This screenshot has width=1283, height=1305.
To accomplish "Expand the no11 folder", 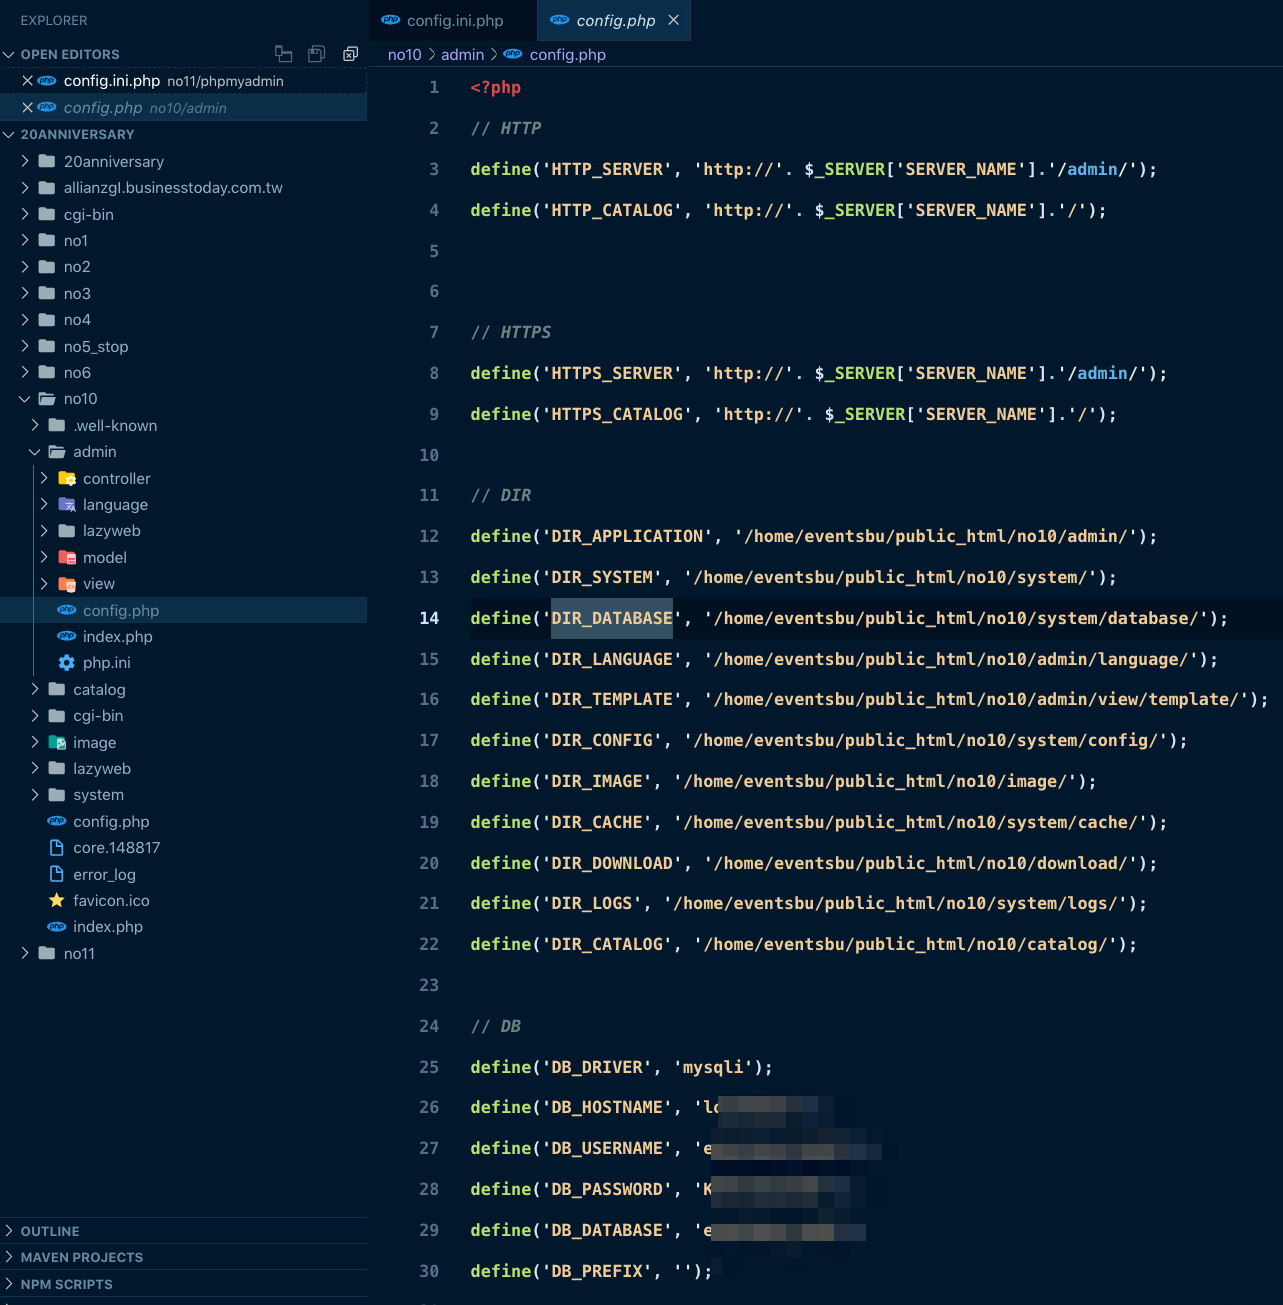I will (25, 953).
